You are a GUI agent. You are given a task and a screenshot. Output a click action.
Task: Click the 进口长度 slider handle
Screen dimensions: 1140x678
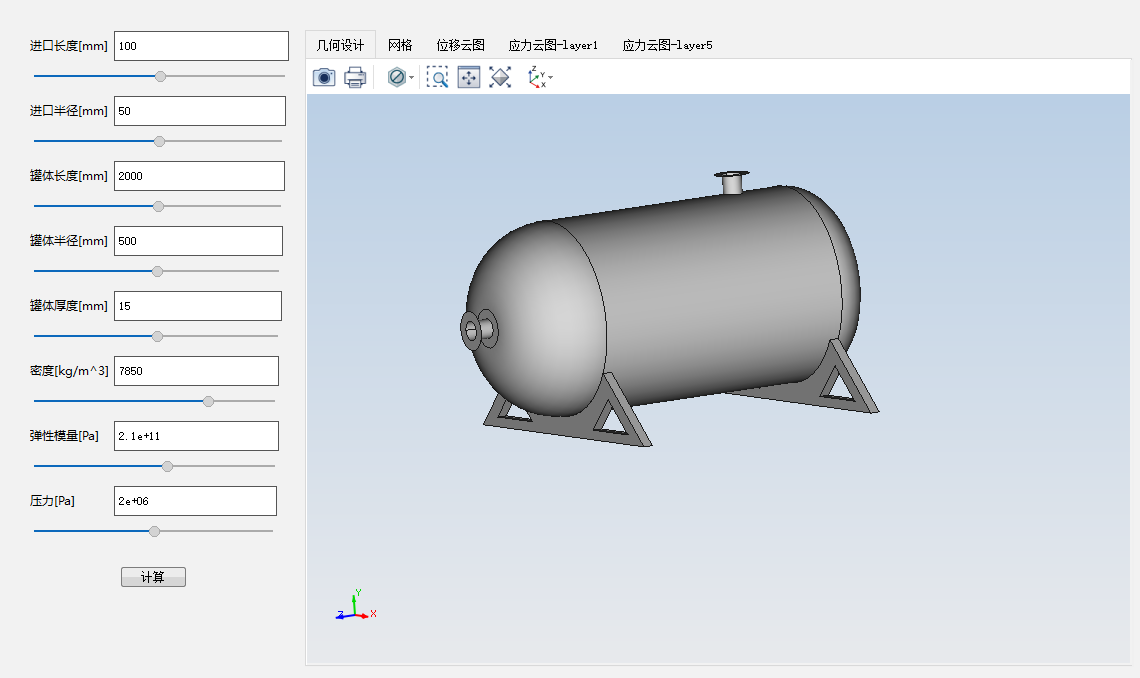(161, 76)
